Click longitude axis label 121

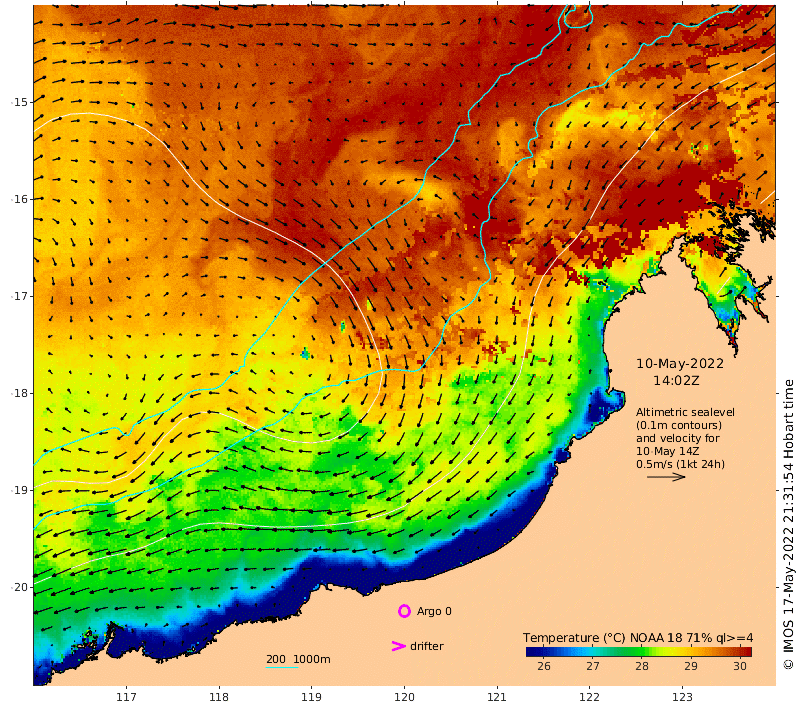click(496, 697)
